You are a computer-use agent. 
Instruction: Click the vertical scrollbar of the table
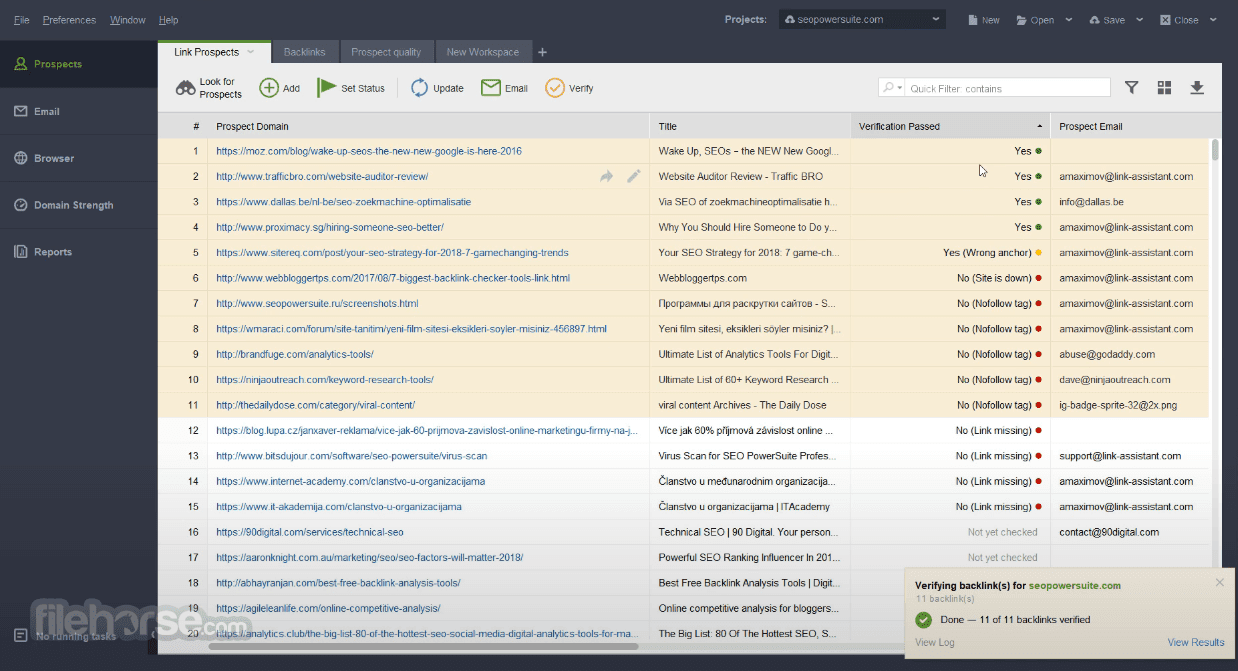pyautogui.click(x=1215, y=150)
